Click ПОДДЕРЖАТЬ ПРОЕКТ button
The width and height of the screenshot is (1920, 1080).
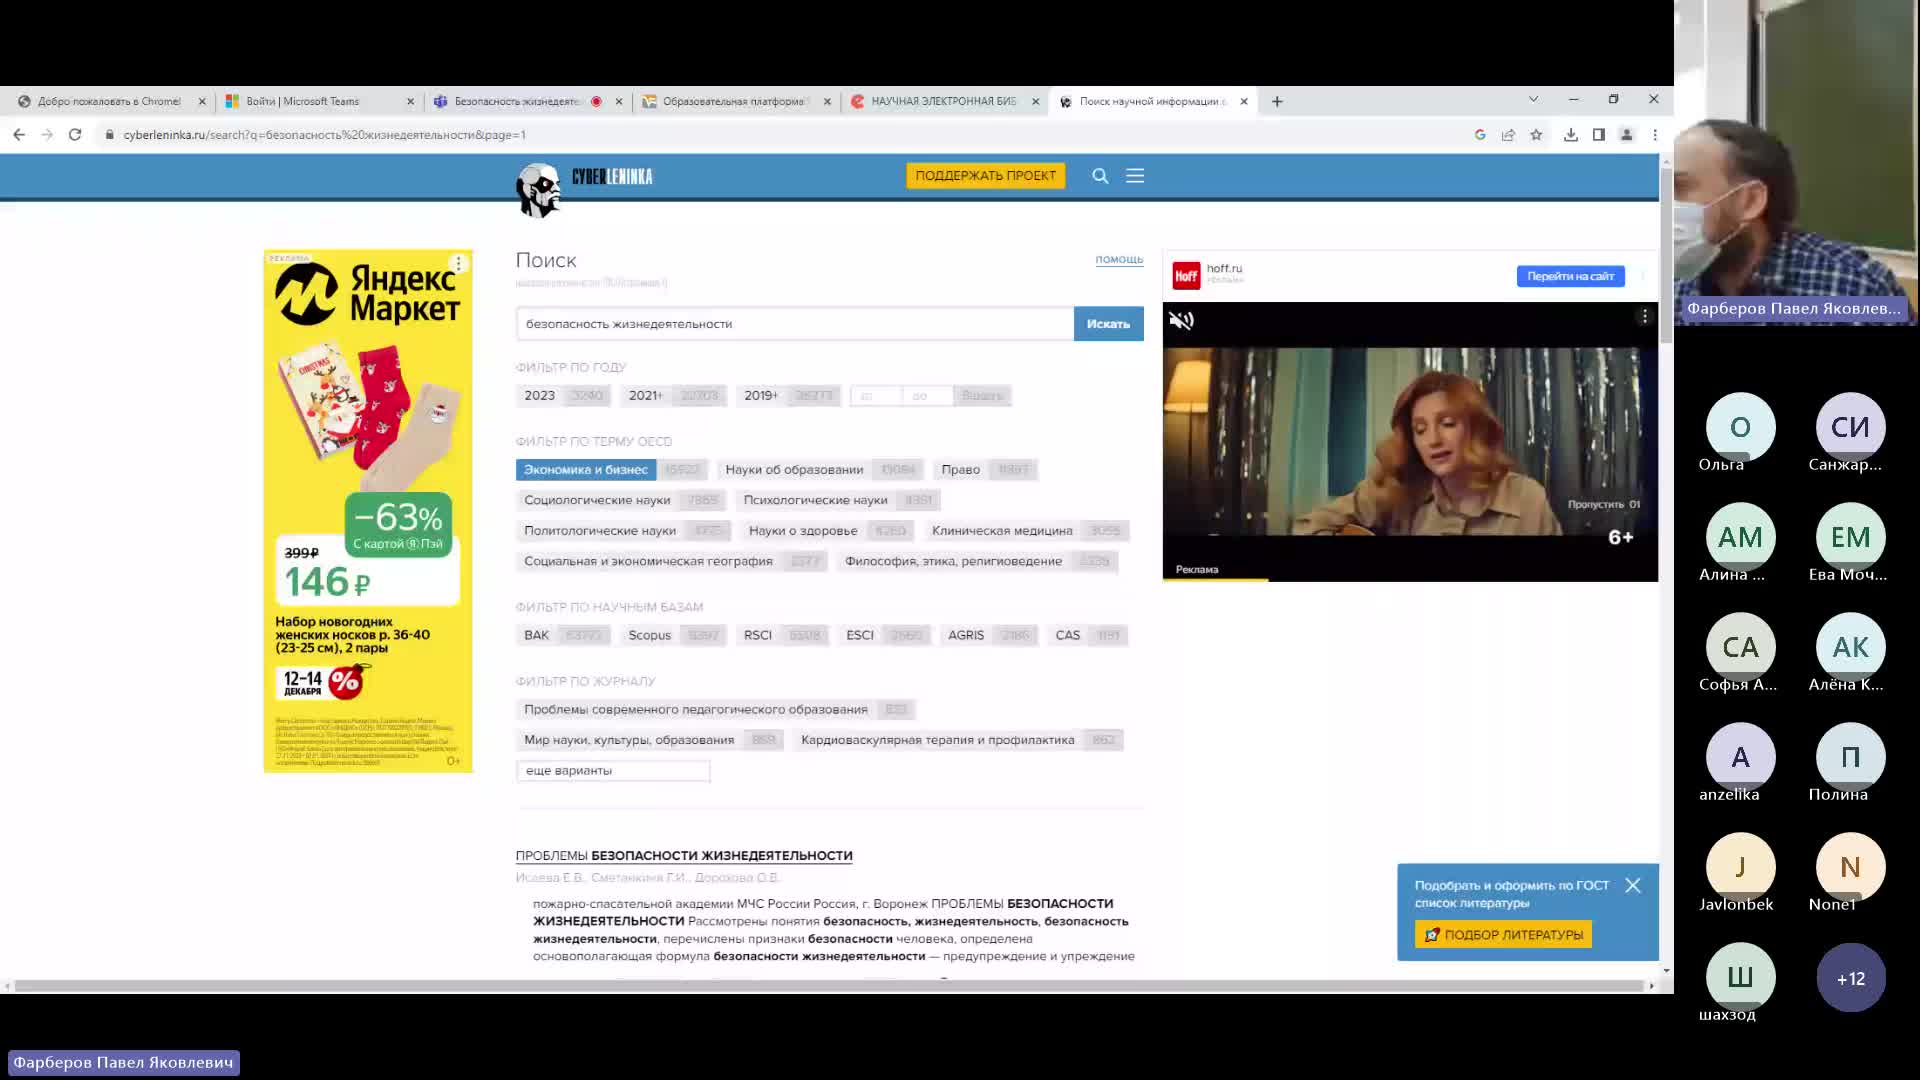coord(985,176)
